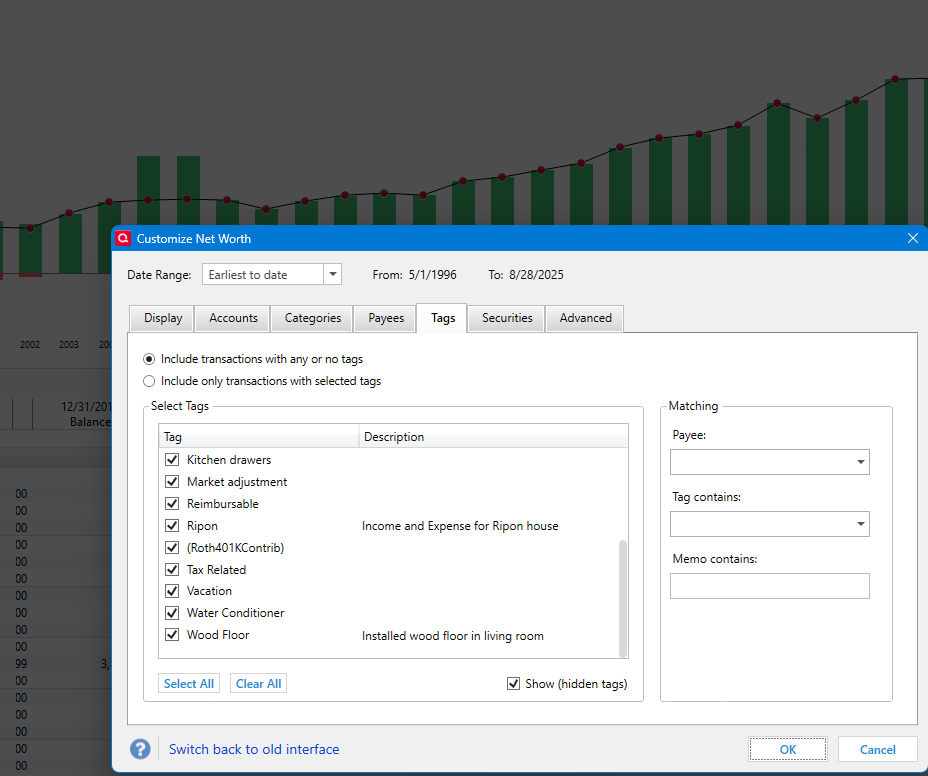Image resolution: width=928 pixels, height=776 pixels.
Task: Uncheck the Ripon tag checkbox
Action: [172, 525]
